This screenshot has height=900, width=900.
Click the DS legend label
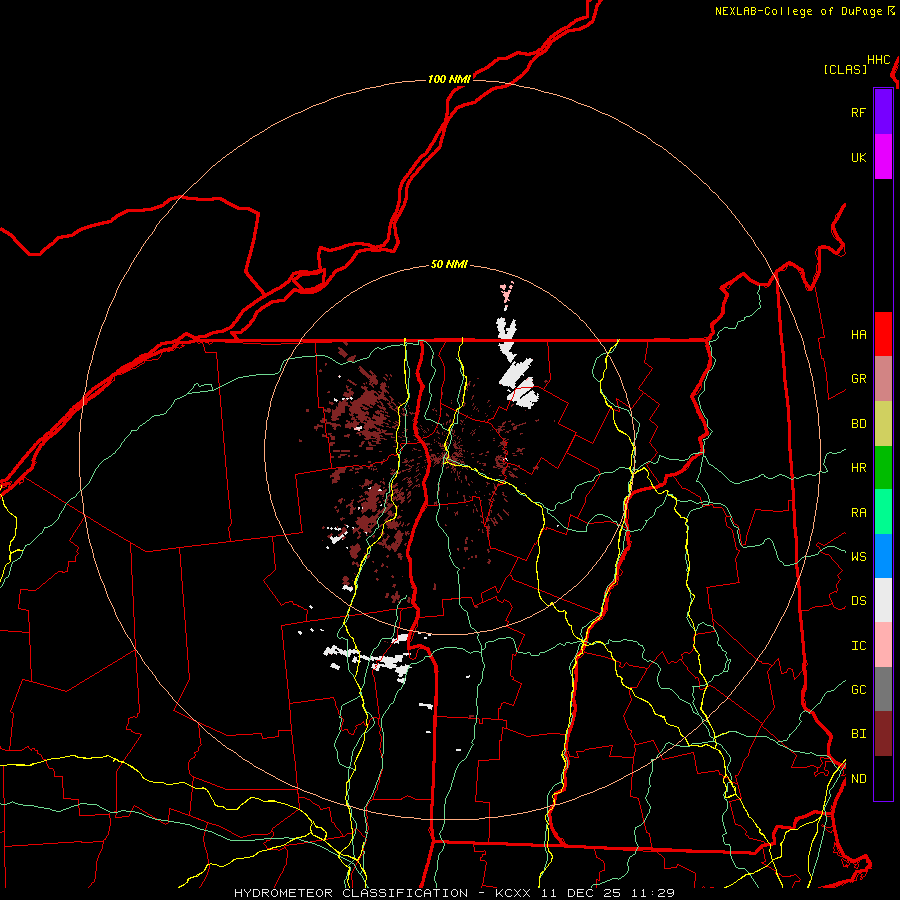point(858,600)
